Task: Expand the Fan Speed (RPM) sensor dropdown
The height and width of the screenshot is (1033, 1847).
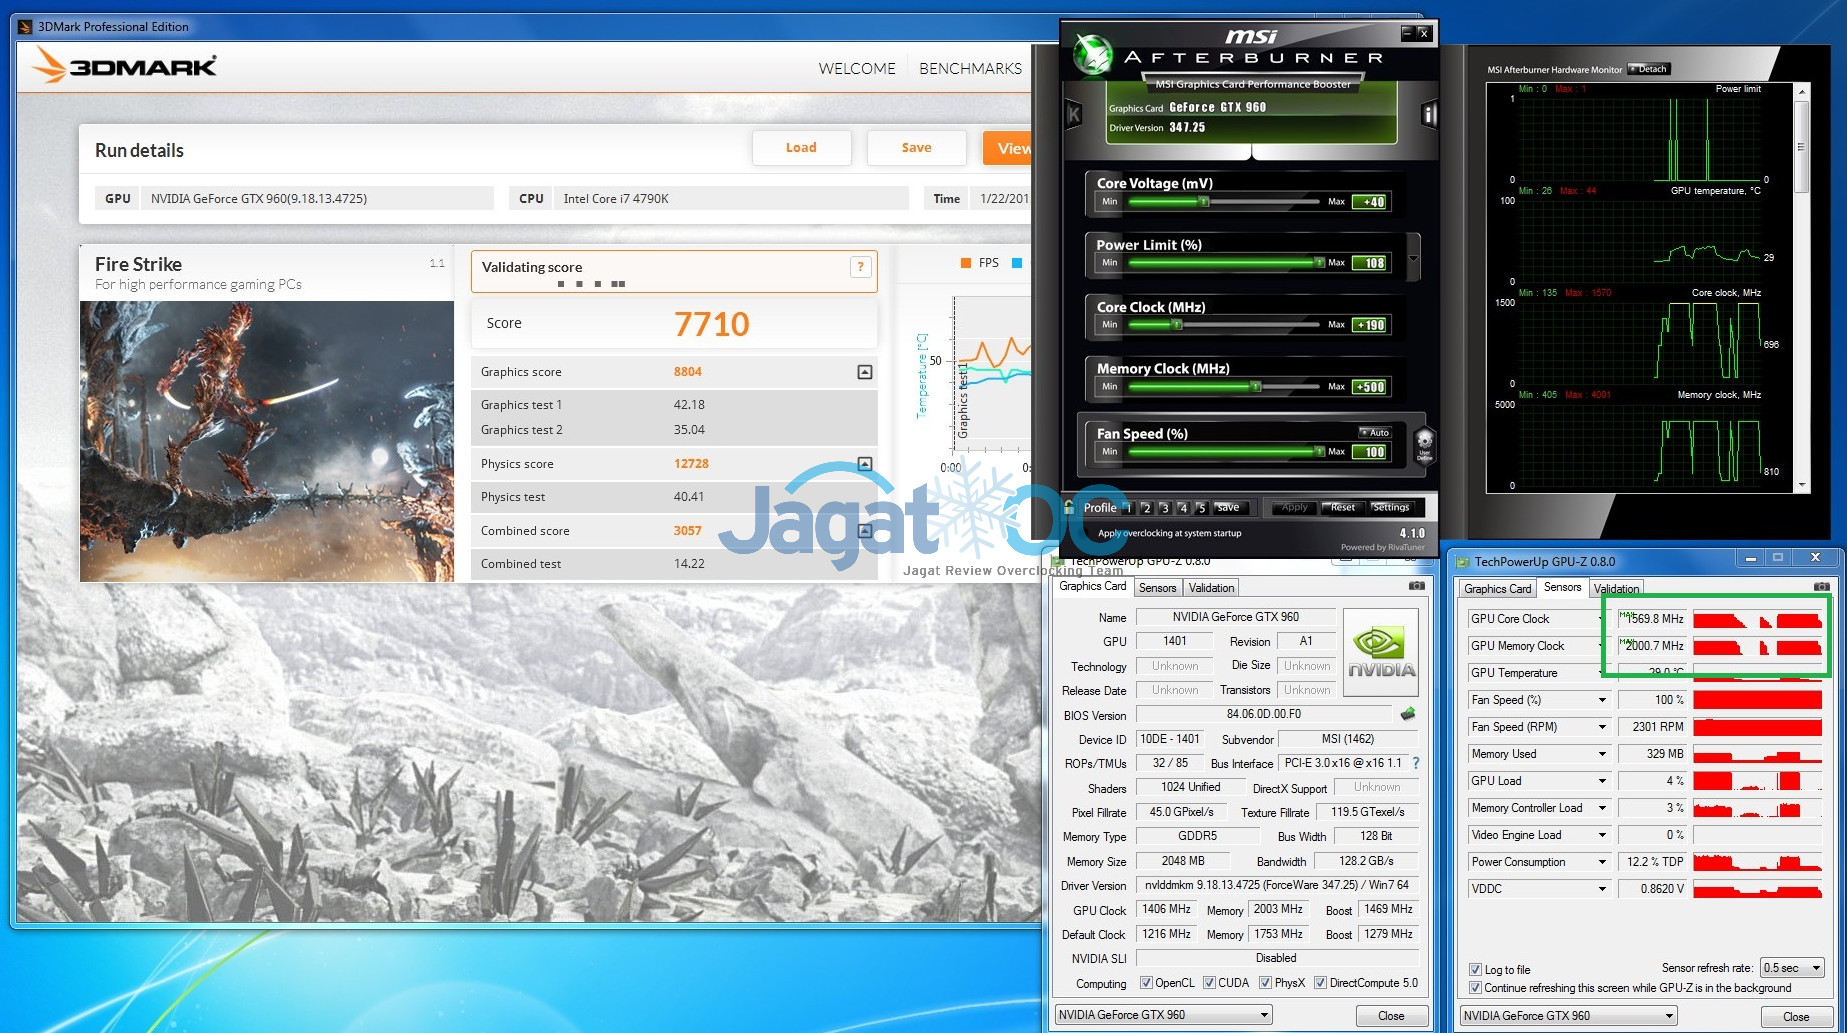Action: 1602,727
